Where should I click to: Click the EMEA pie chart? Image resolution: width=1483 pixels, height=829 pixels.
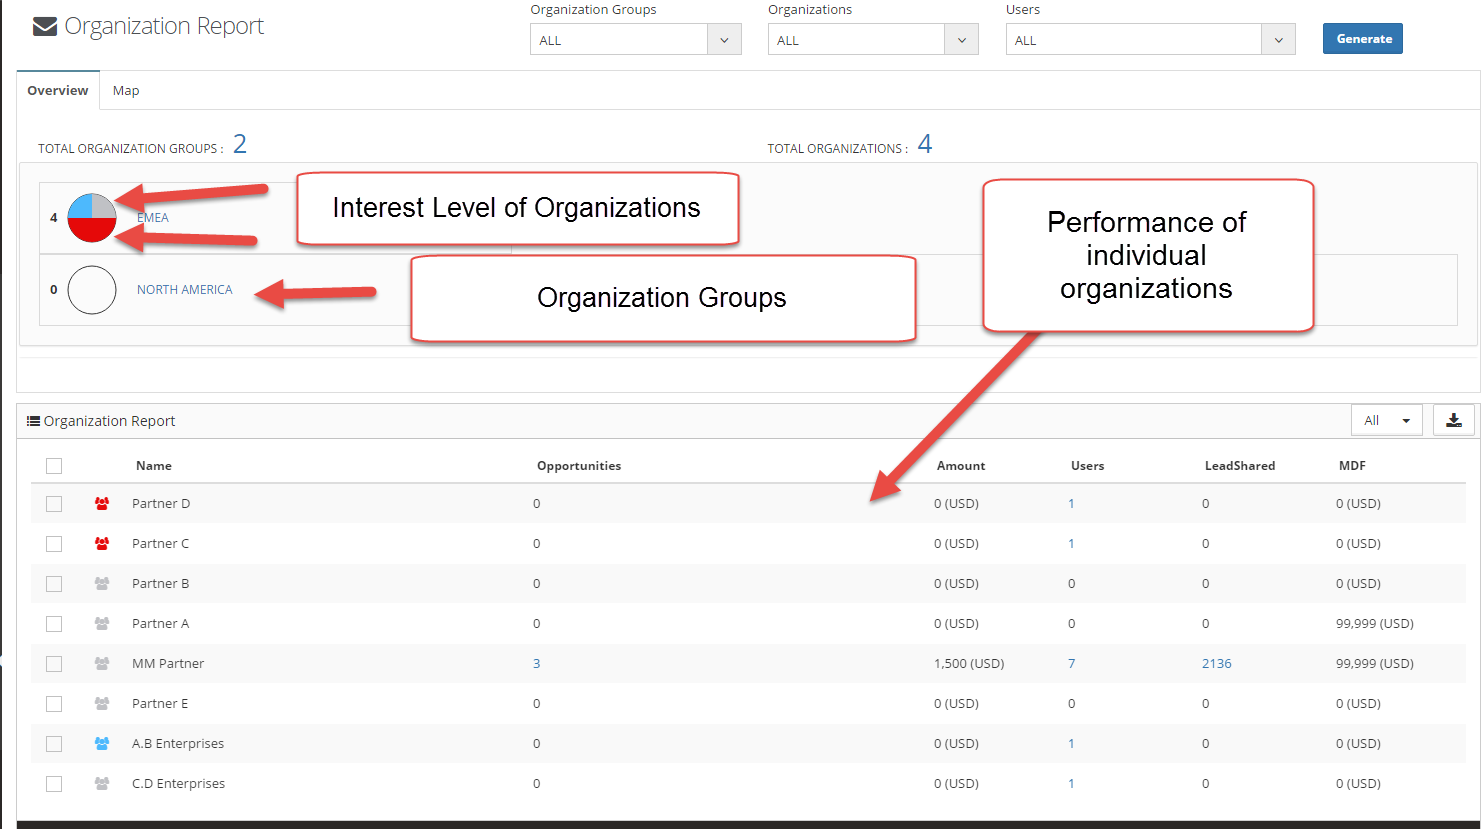(92, 218)
